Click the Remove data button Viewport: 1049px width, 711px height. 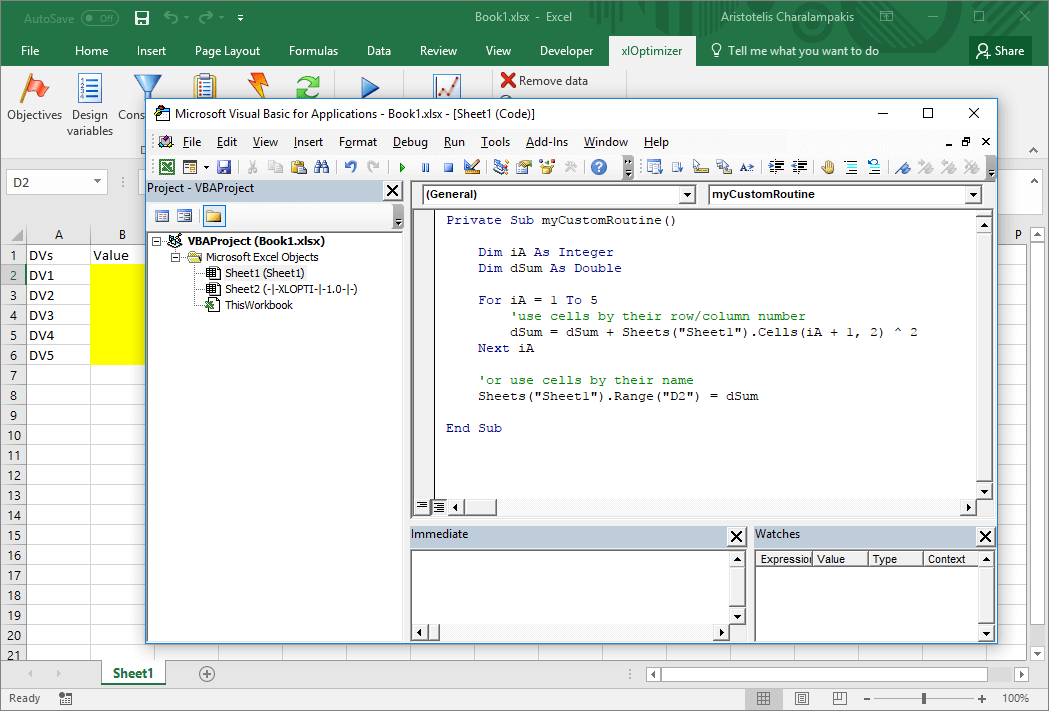[544, 81]
